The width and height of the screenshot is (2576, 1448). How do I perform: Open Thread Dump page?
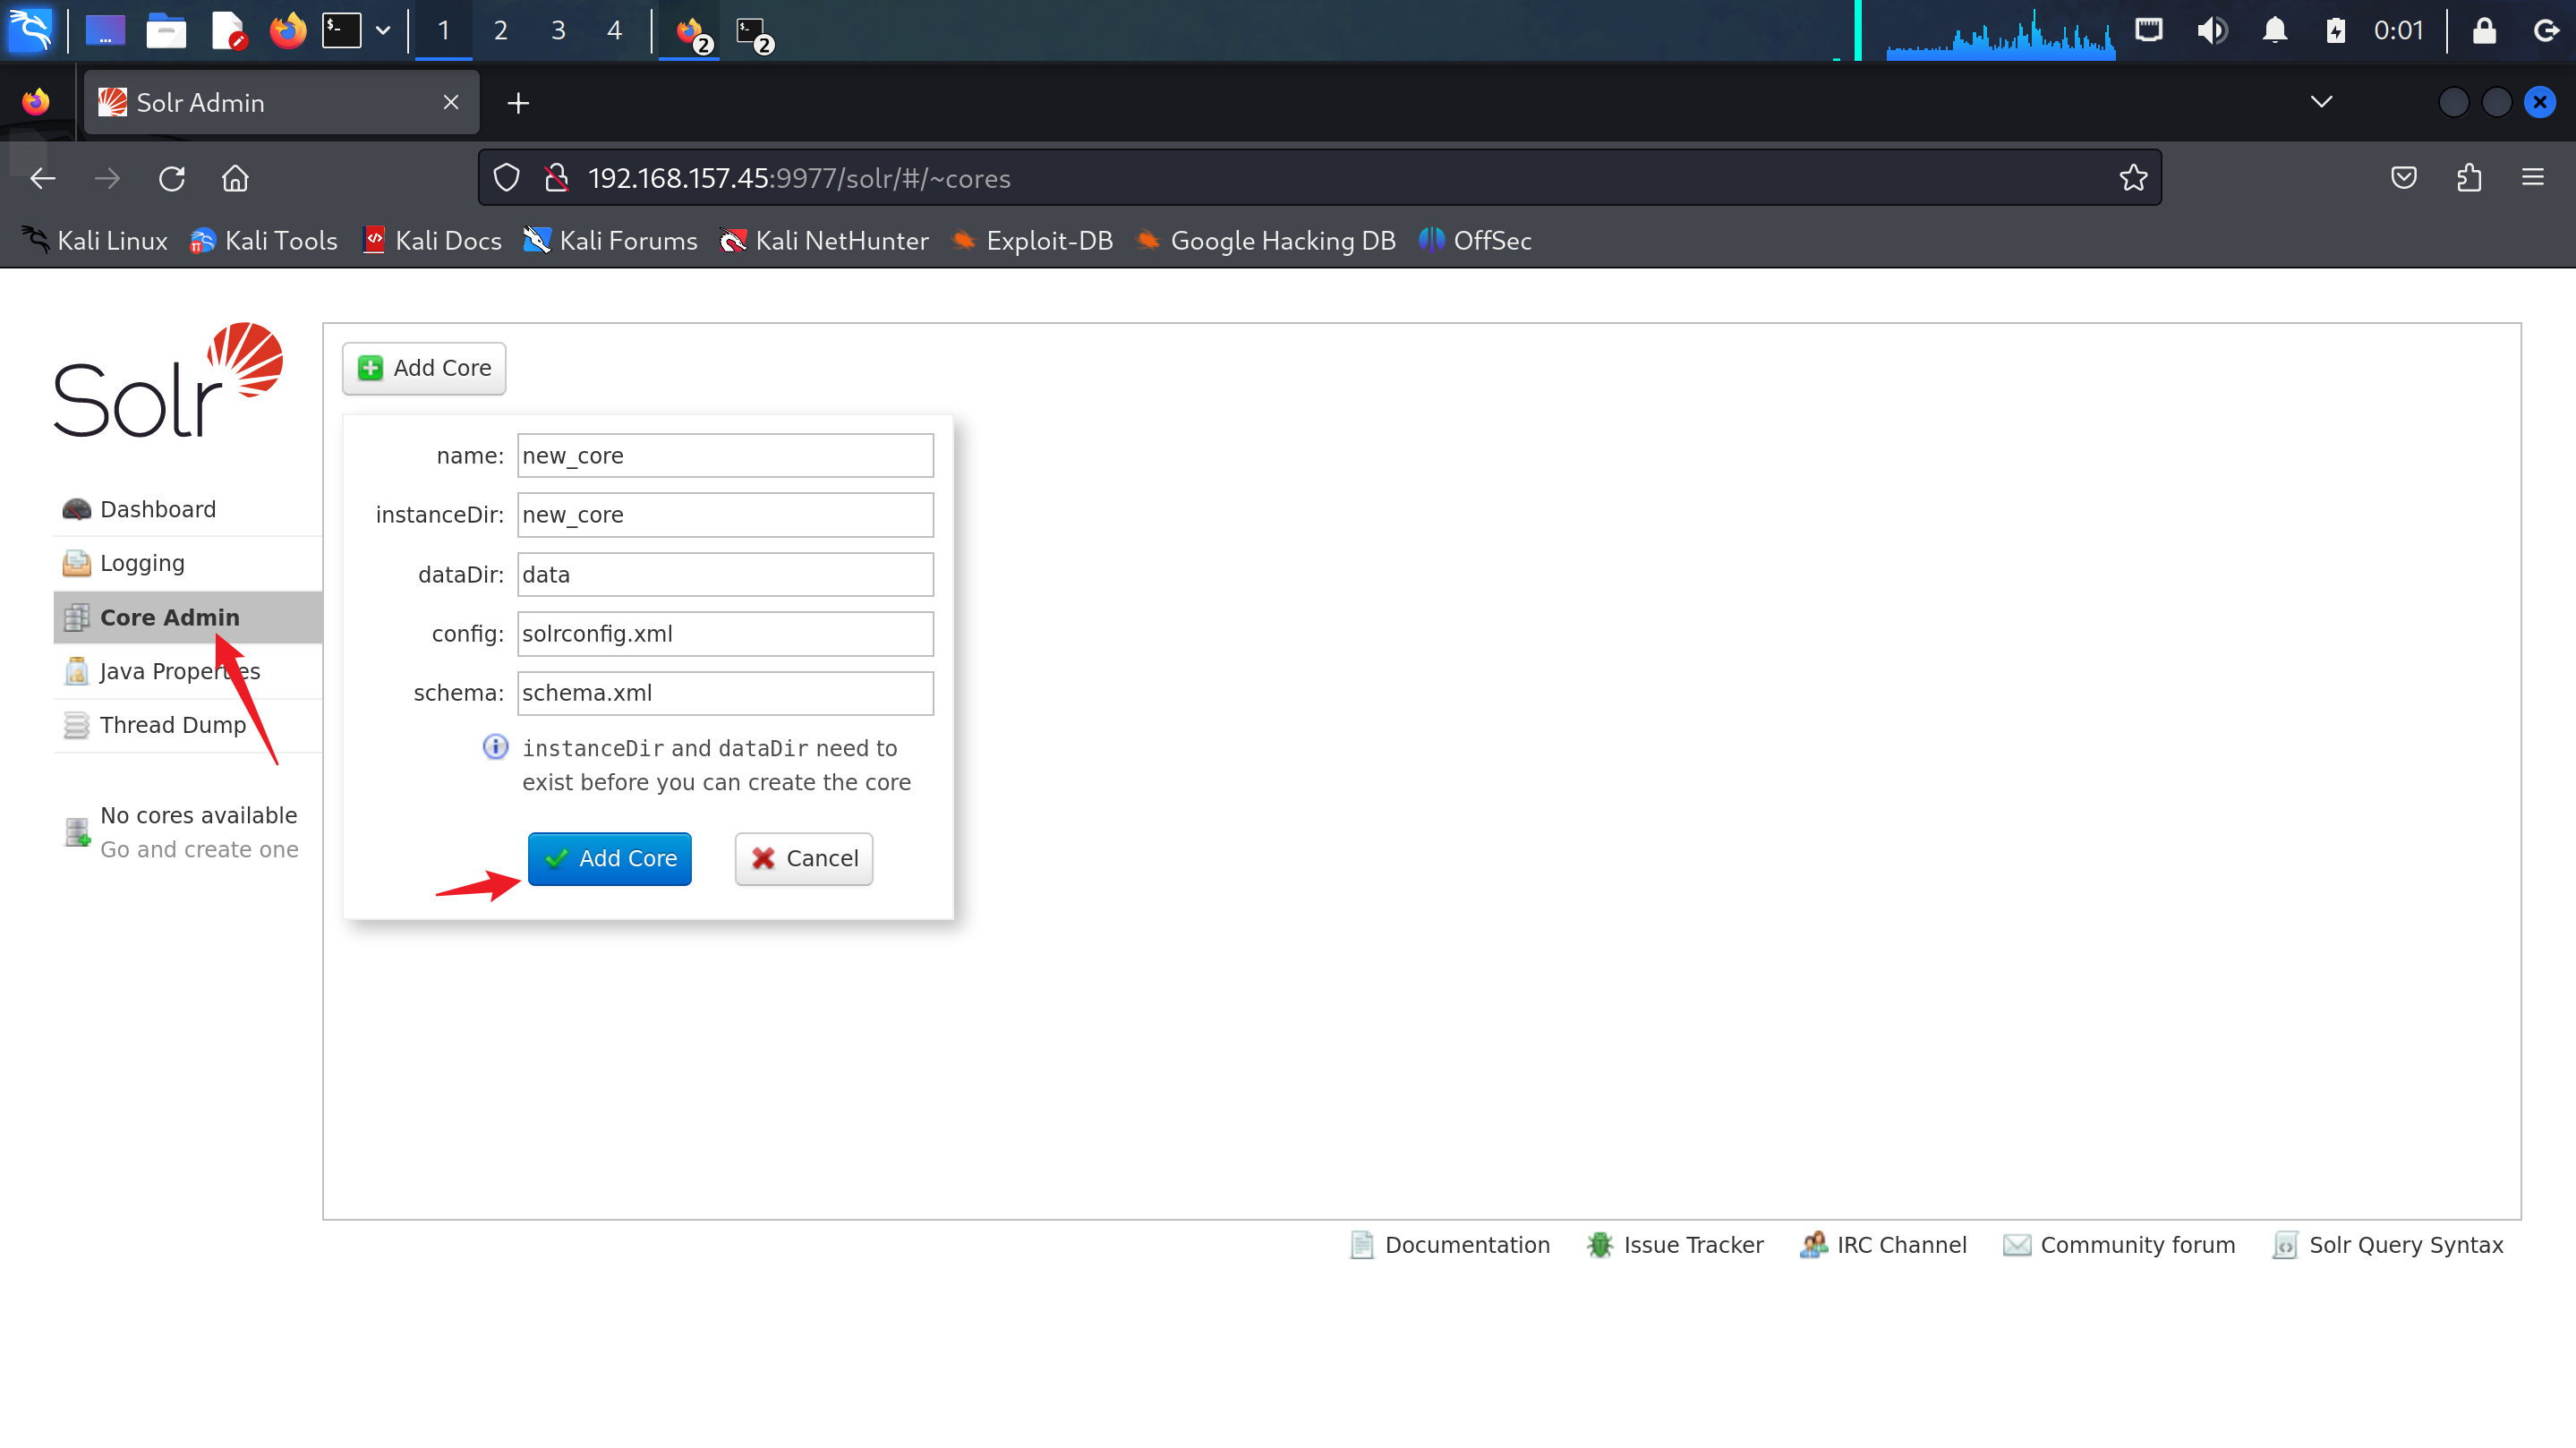coord(172,725)
